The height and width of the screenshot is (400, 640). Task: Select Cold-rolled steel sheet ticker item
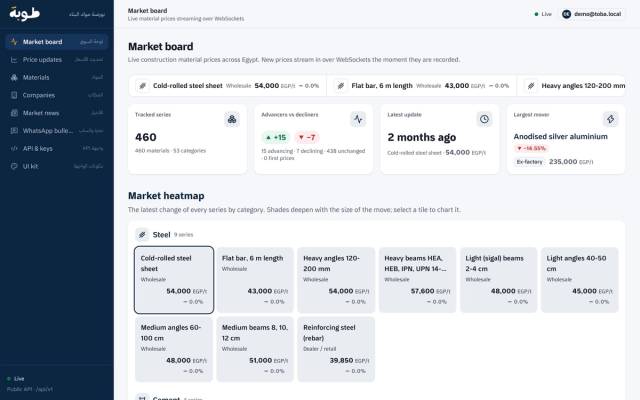point(228,86)
